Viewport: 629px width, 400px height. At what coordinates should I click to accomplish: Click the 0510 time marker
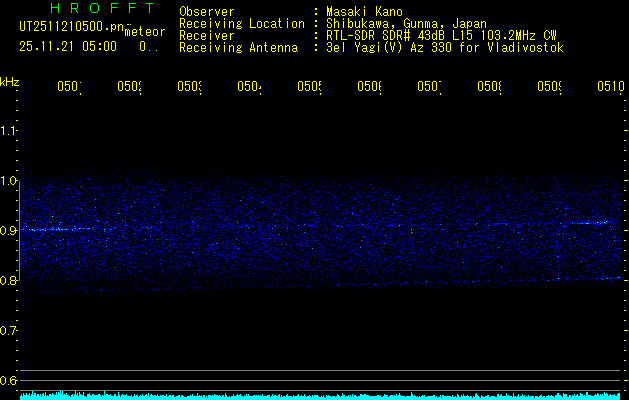tap(609, 87)
